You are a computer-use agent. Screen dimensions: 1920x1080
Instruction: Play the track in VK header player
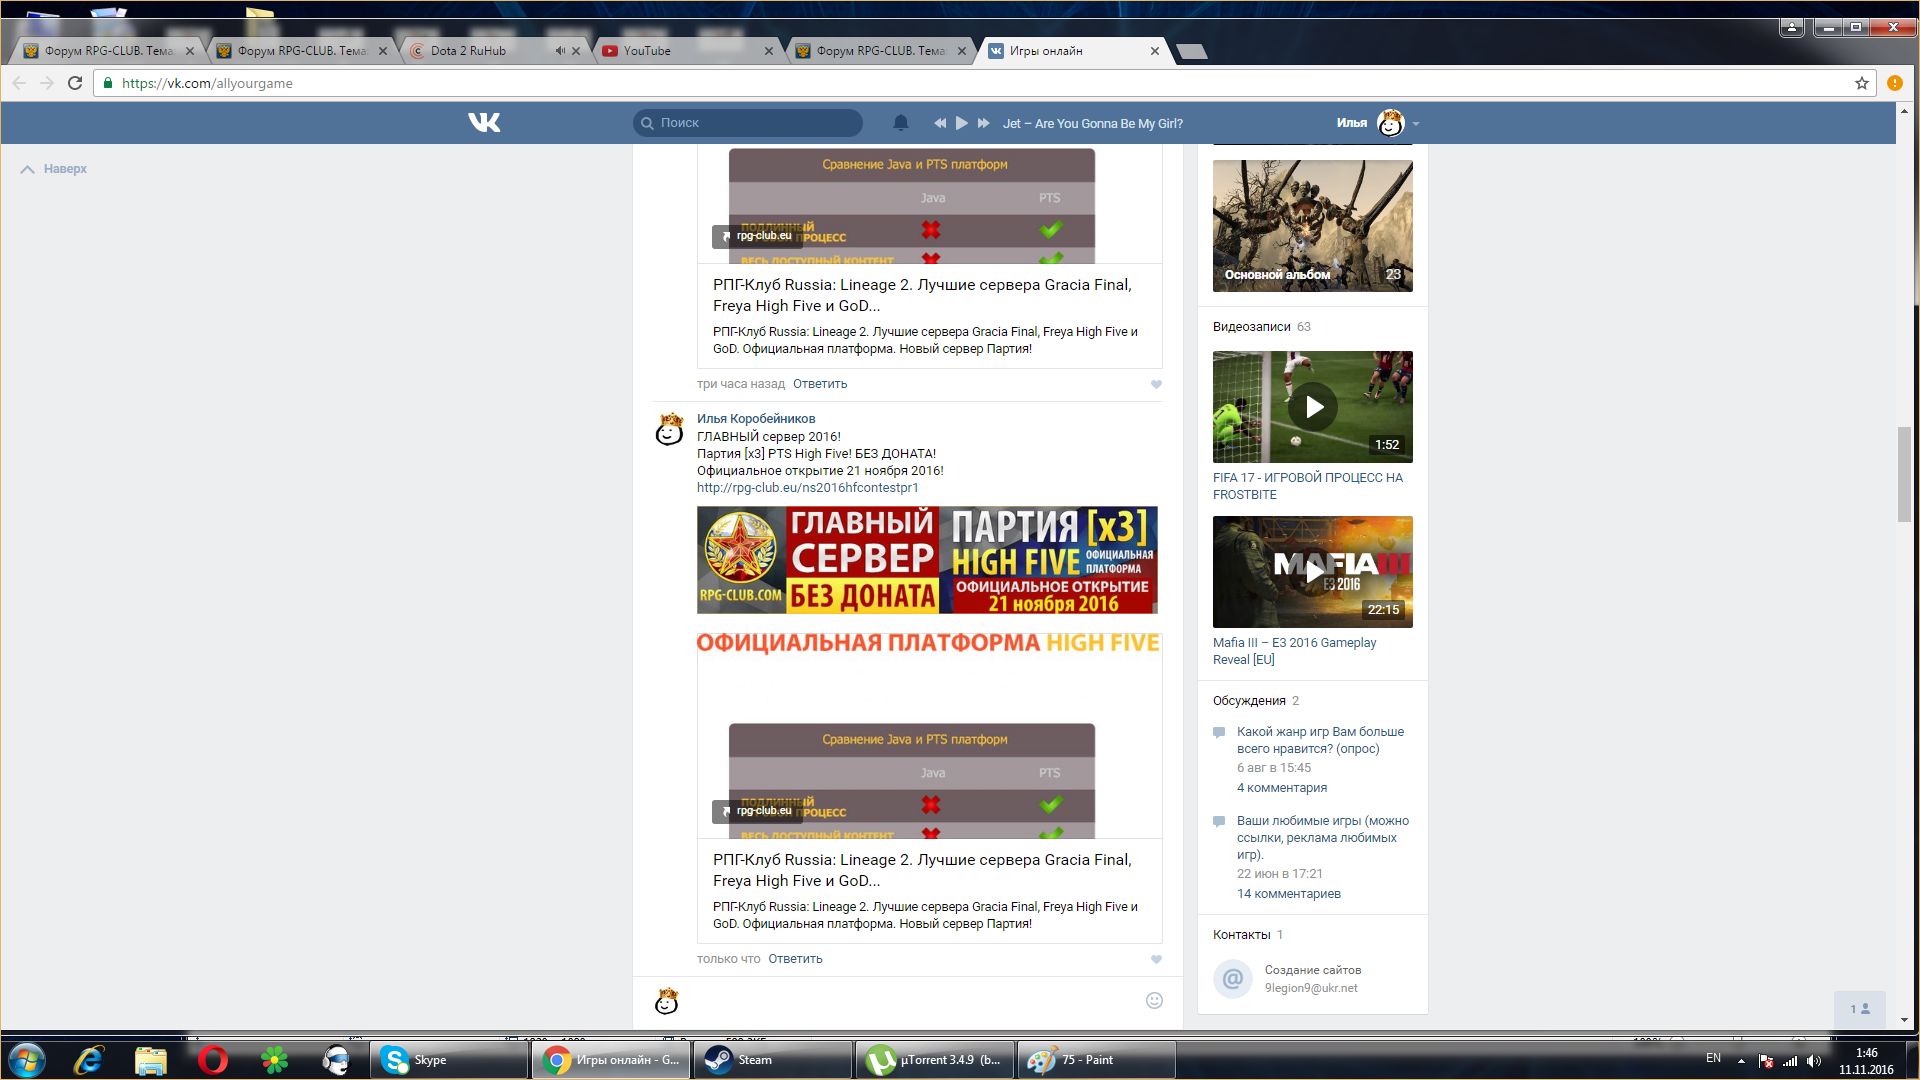961,123
